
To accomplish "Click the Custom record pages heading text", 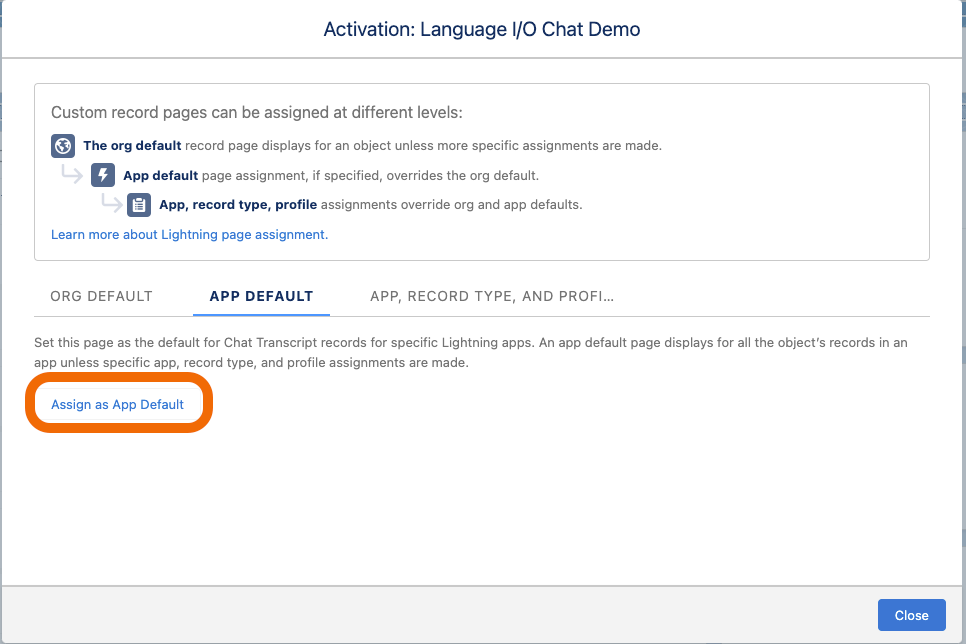I will (256, 113).
